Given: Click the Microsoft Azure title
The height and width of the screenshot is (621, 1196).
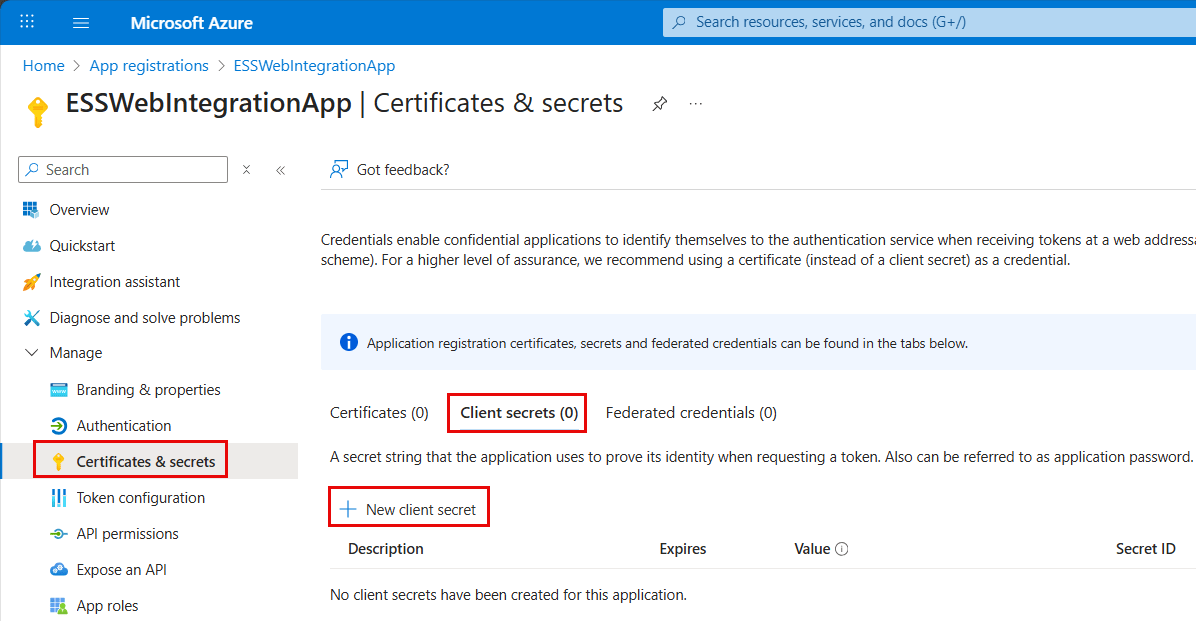Looking at the screenshot, I should (191, 23).
